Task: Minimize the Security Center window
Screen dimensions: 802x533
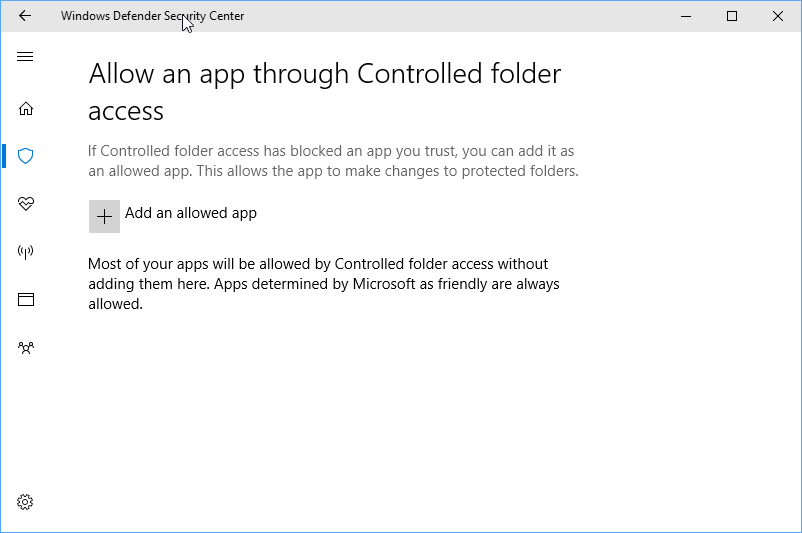Action: 686,16
